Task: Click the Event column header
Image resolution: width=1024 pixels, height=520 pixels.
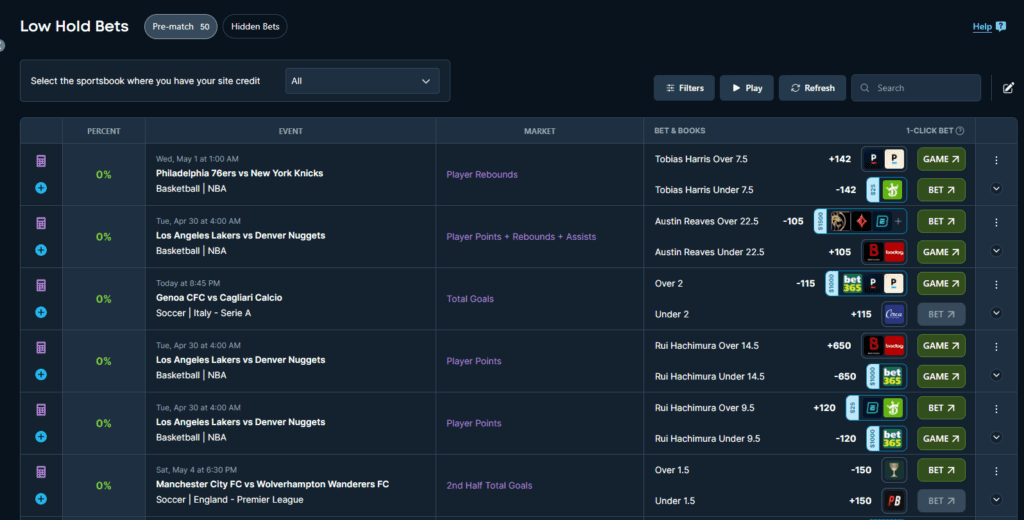Action: tap(291, 131)
